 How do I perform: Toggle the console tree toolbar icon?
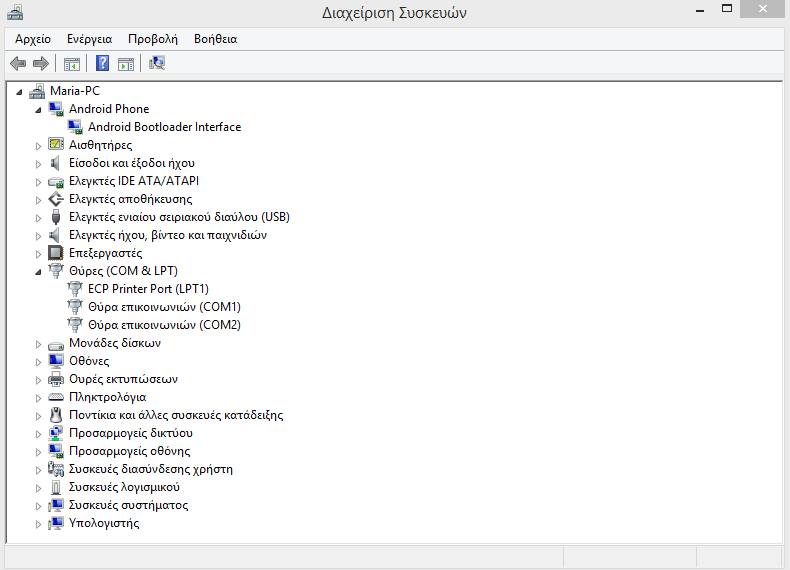coord(72,64)
